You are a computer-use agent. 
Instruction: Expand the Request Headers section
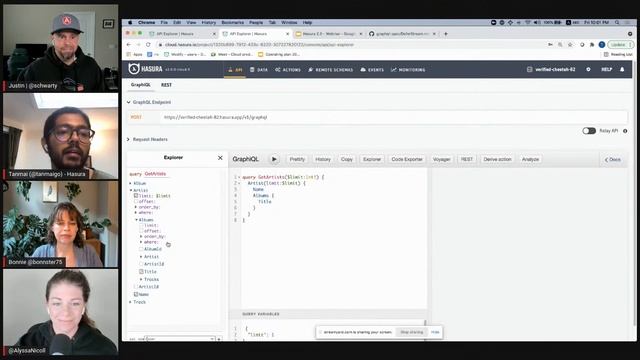point(129,139)
